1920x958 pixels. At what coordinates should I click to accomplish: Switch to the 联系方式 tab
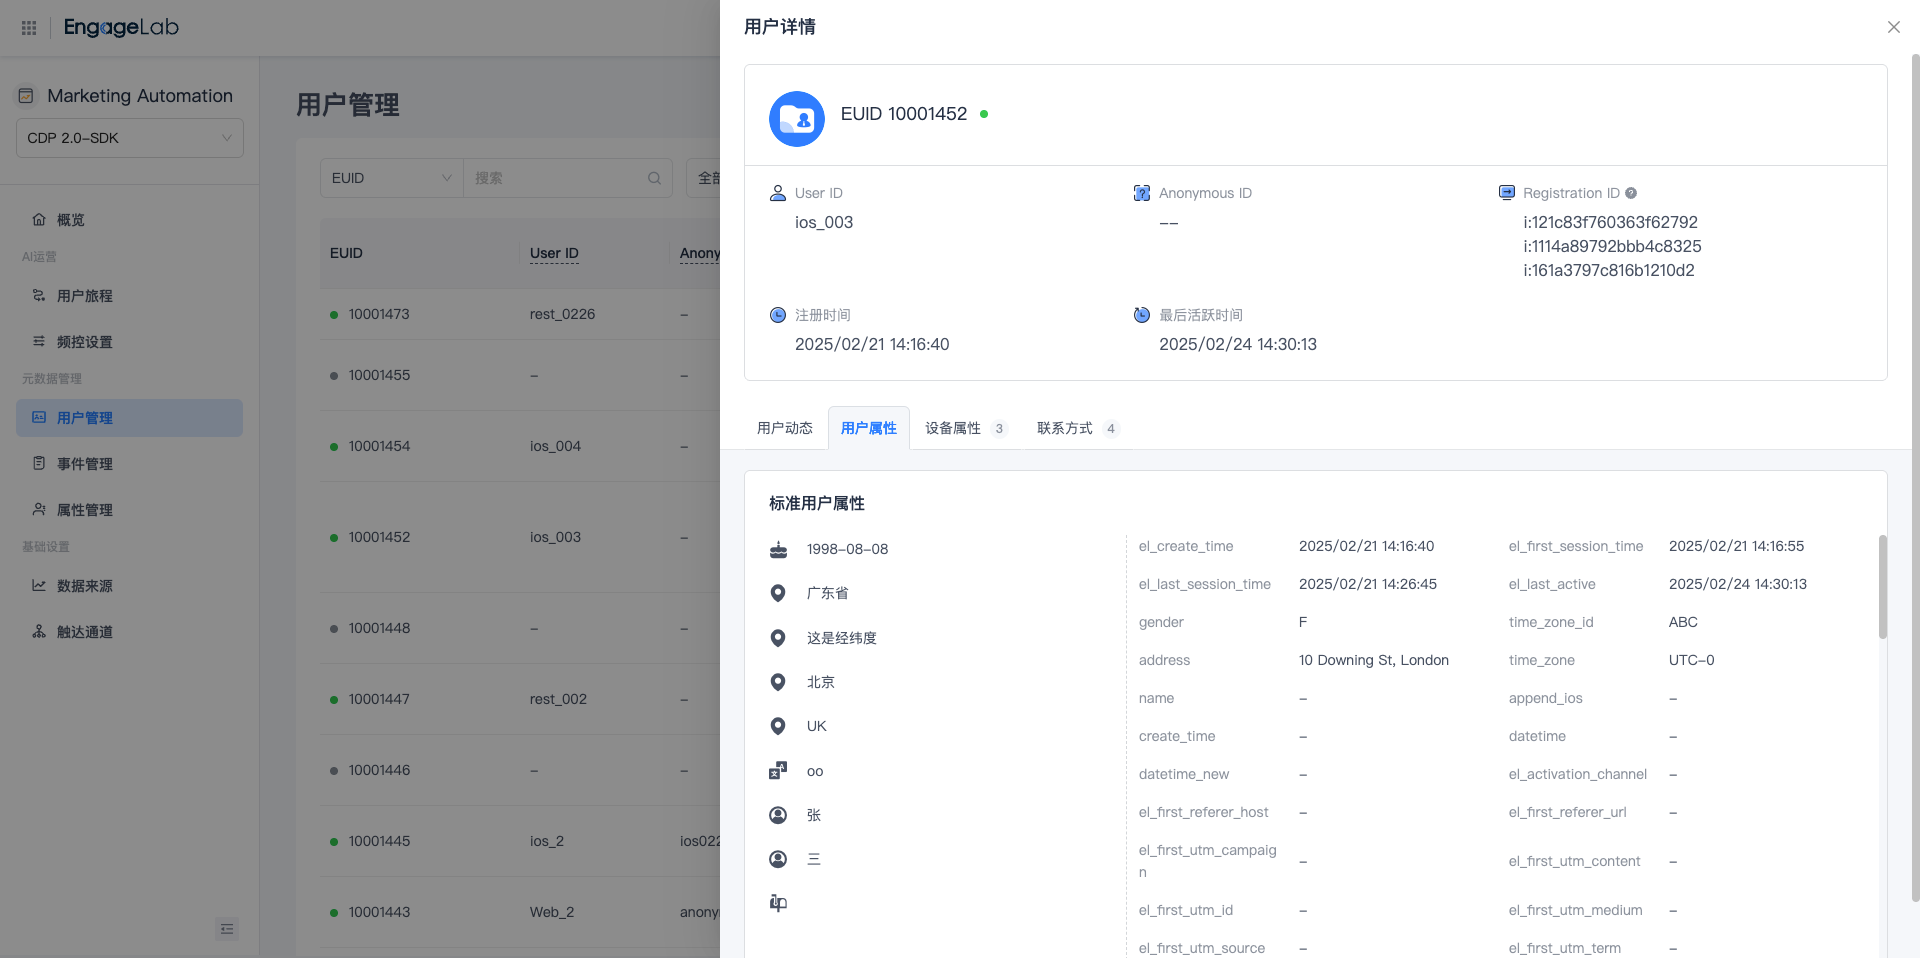[x=1077, y=428]
